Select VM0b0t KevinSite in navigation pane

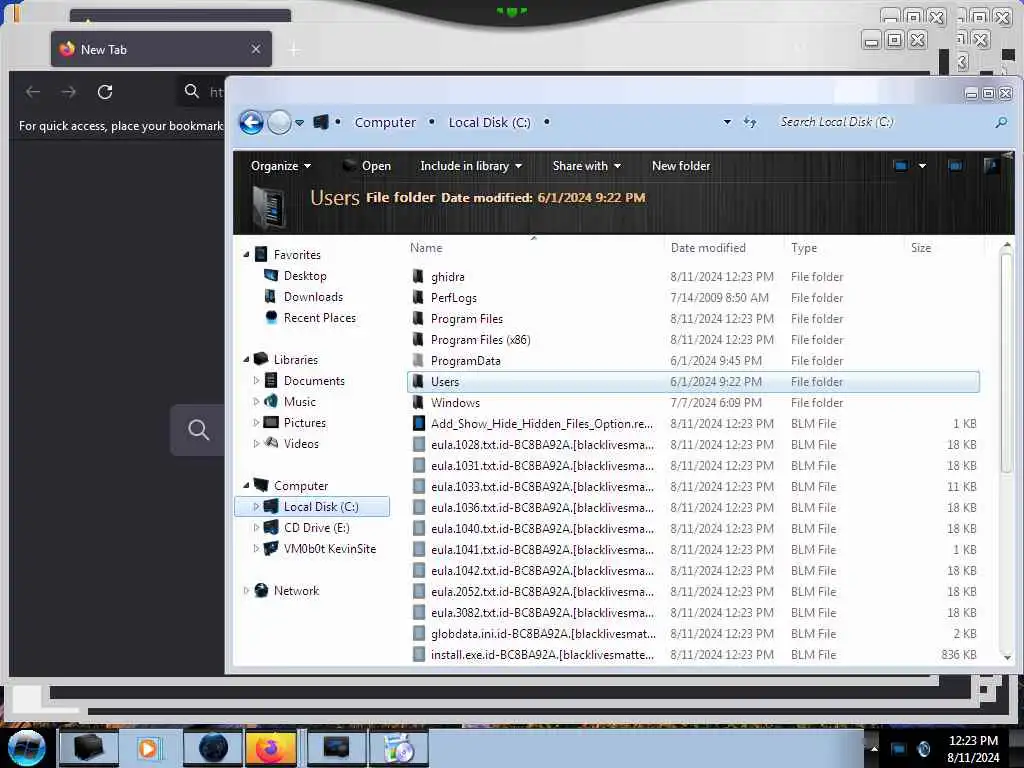click(330, 549)
